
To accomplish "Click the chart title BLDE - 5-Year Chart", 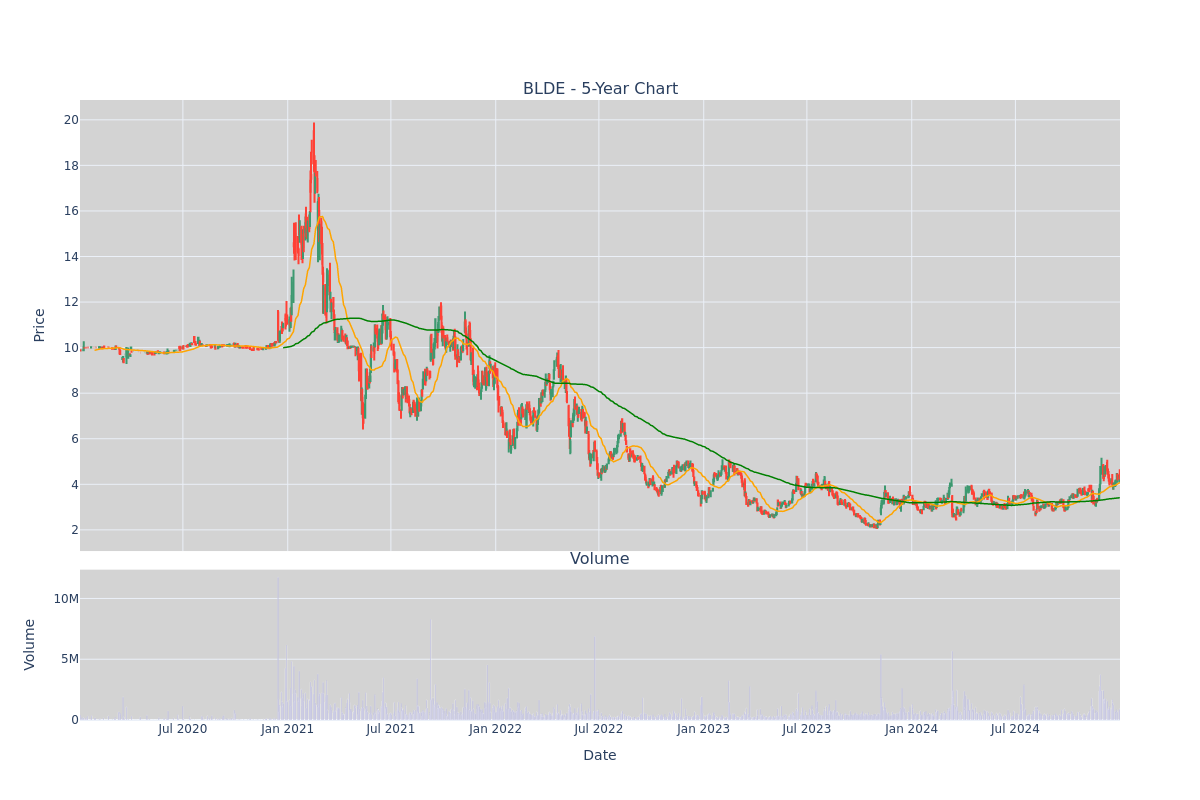I will [x=600, y=89].
